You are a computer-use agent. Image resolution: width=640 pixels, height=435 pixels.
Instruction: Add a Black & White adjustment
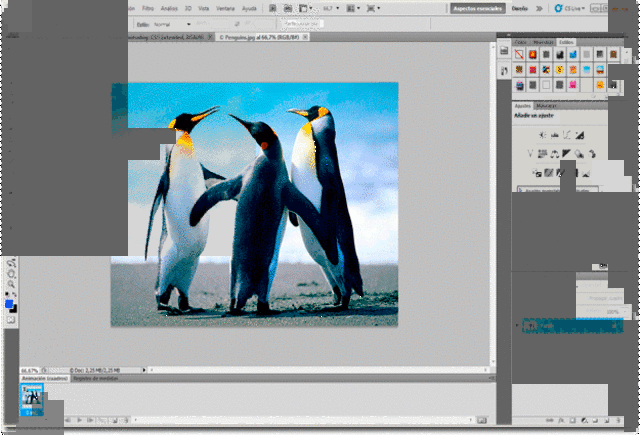pyautogui.click(x=567, y=154)
